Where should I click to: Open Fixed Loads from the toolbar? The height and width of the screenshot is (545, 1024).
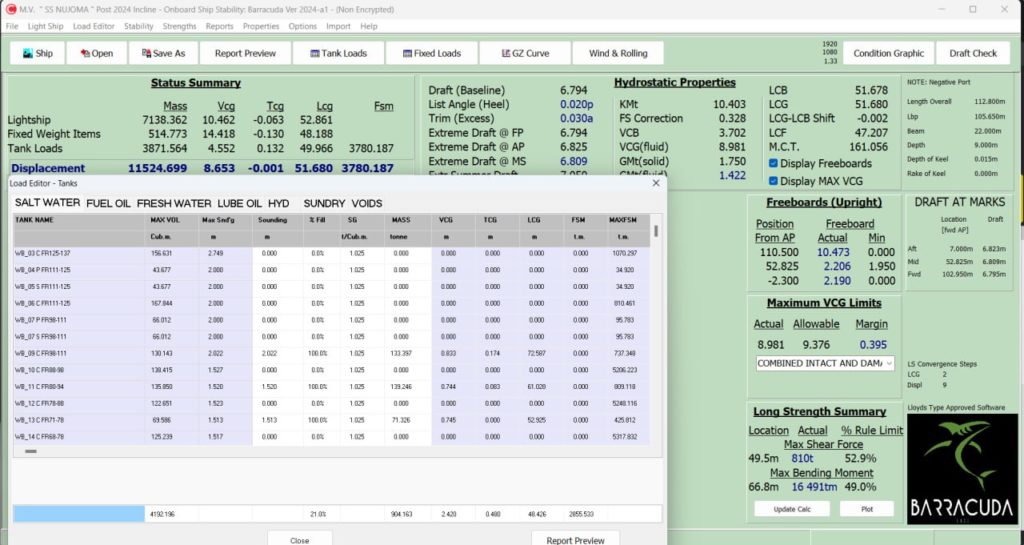pos(432,54)
